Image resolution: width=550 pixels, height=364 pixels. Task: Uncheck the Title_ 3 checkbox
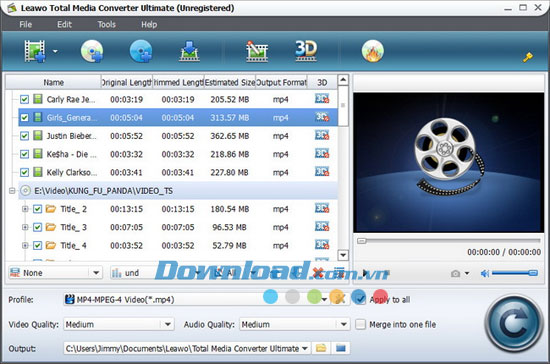click(x=38, y=227)
